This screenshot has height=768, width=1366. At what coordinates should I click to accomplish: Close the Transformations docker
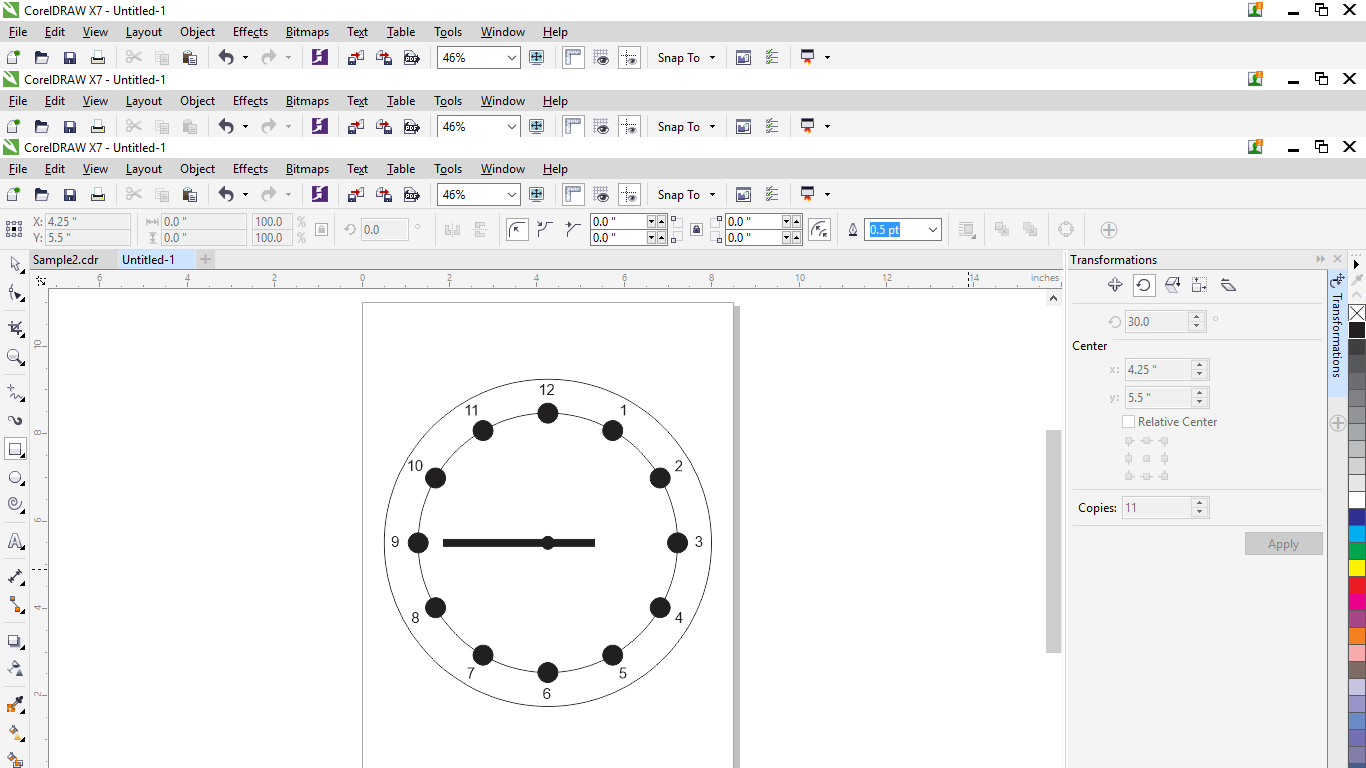pyautogui.click(x=1338, y=260)
